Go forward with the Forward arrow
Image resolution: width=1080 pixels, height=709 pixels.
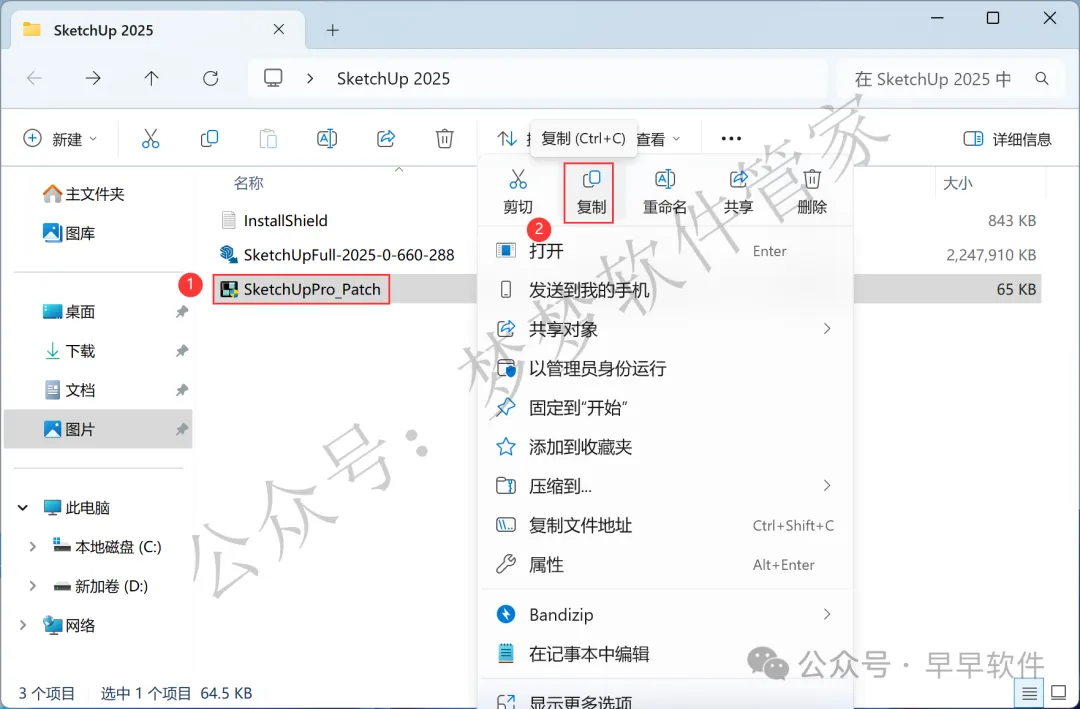pos(93,79)
